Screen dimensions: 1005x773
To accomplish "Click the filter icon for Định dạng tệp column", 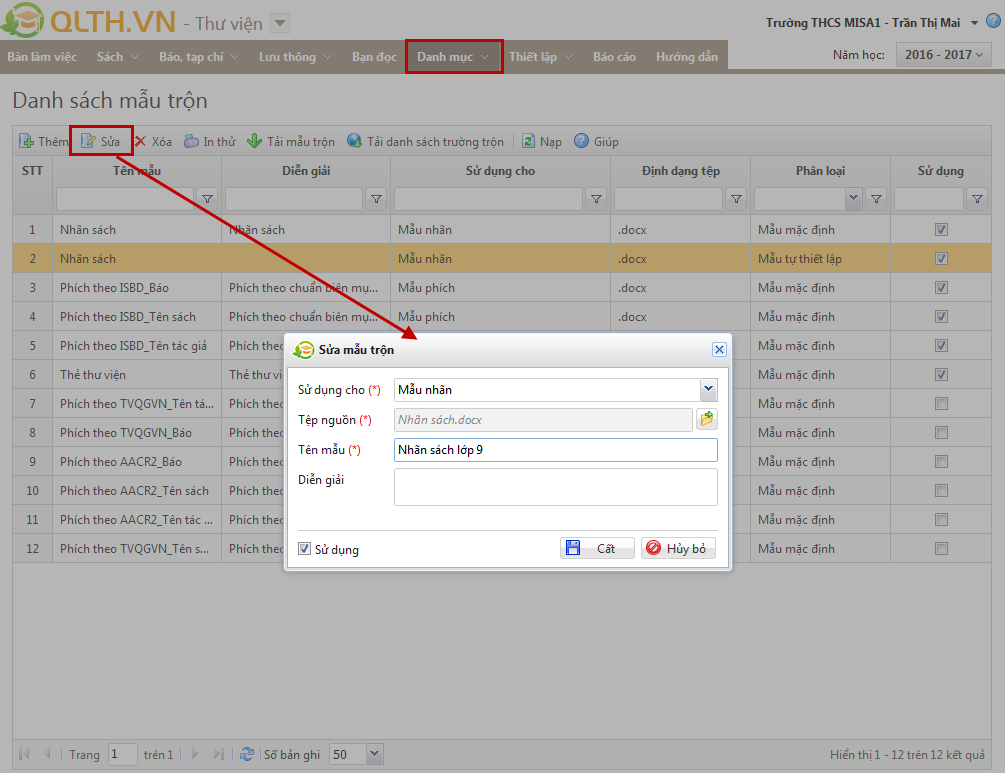I will (x=737, y=199).
